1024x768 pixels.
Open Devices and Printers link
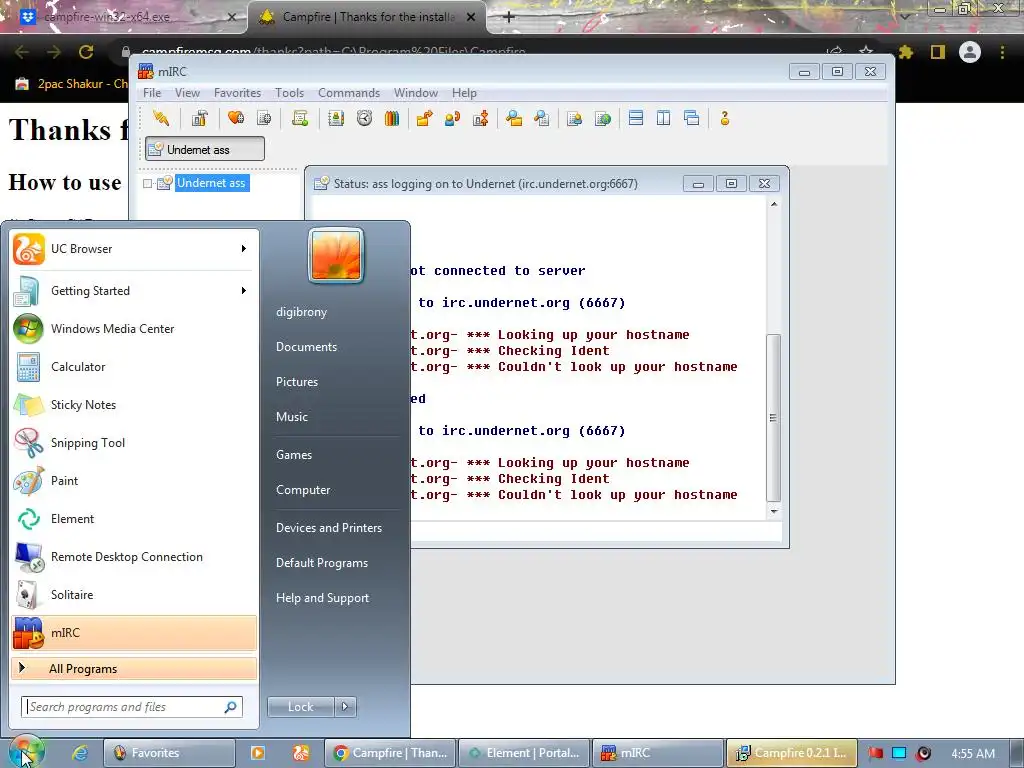(x=328, y=528)
